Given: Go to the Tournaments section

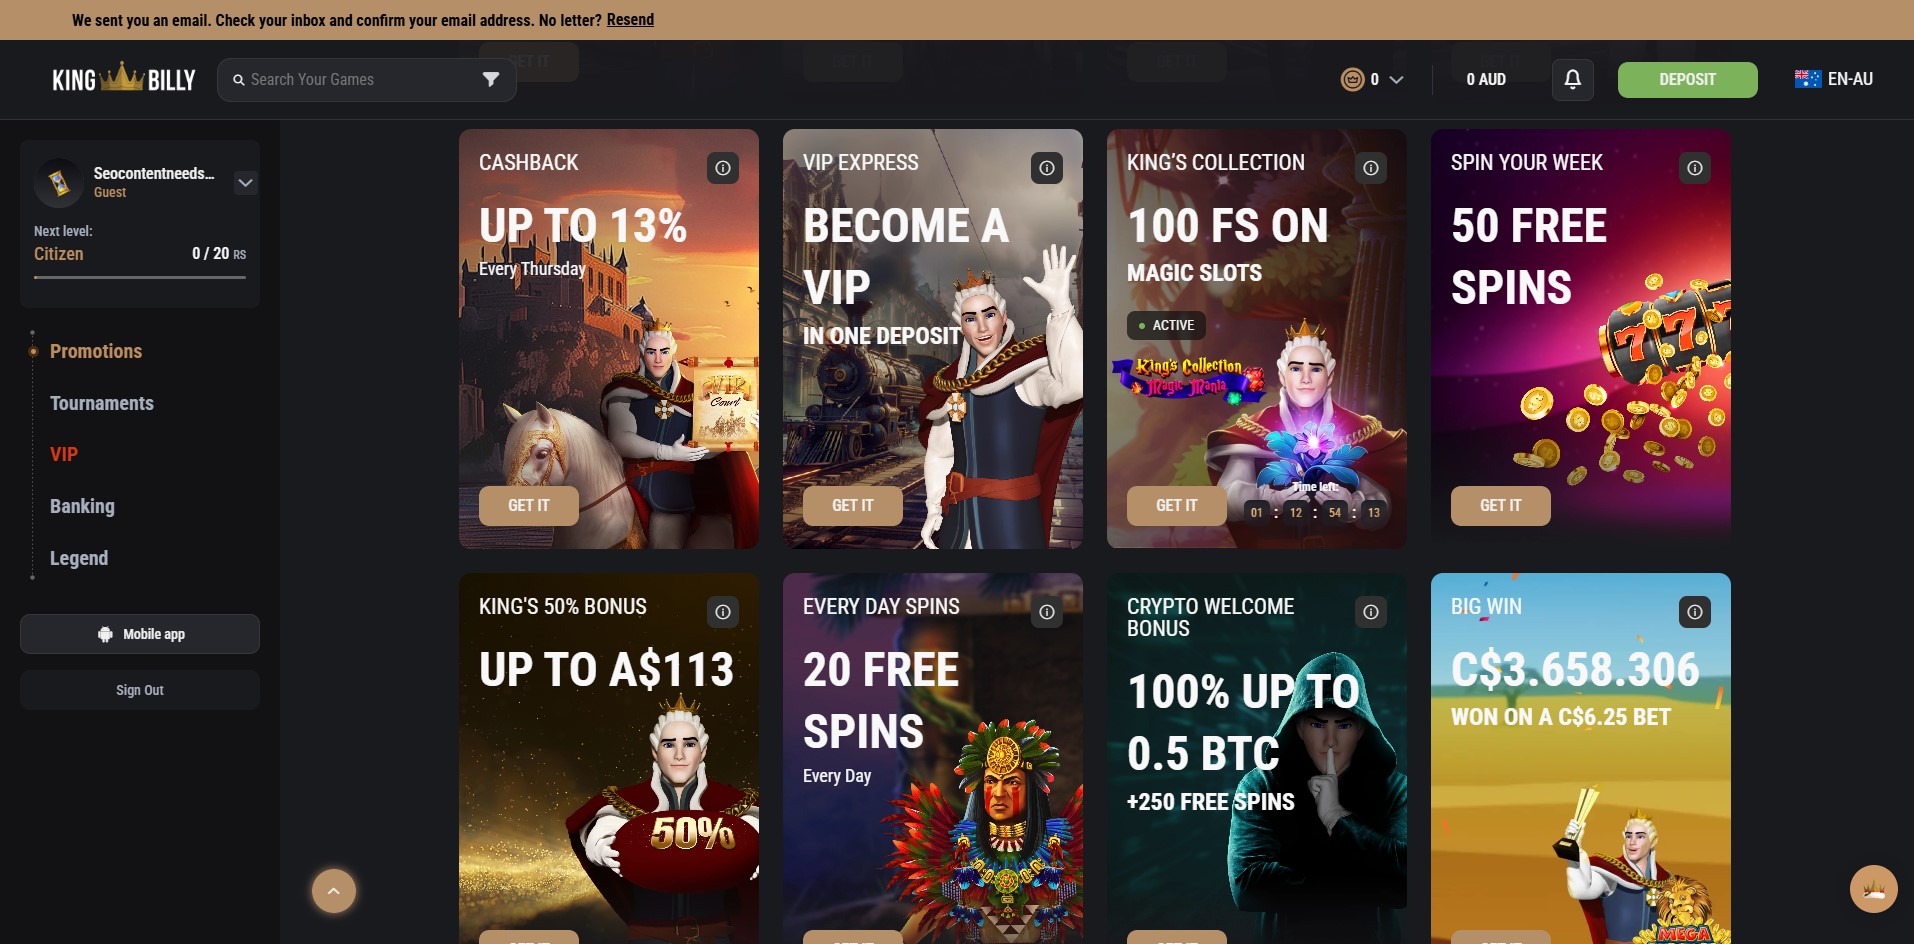Looking at the screenshot, I should coord(102,403).
